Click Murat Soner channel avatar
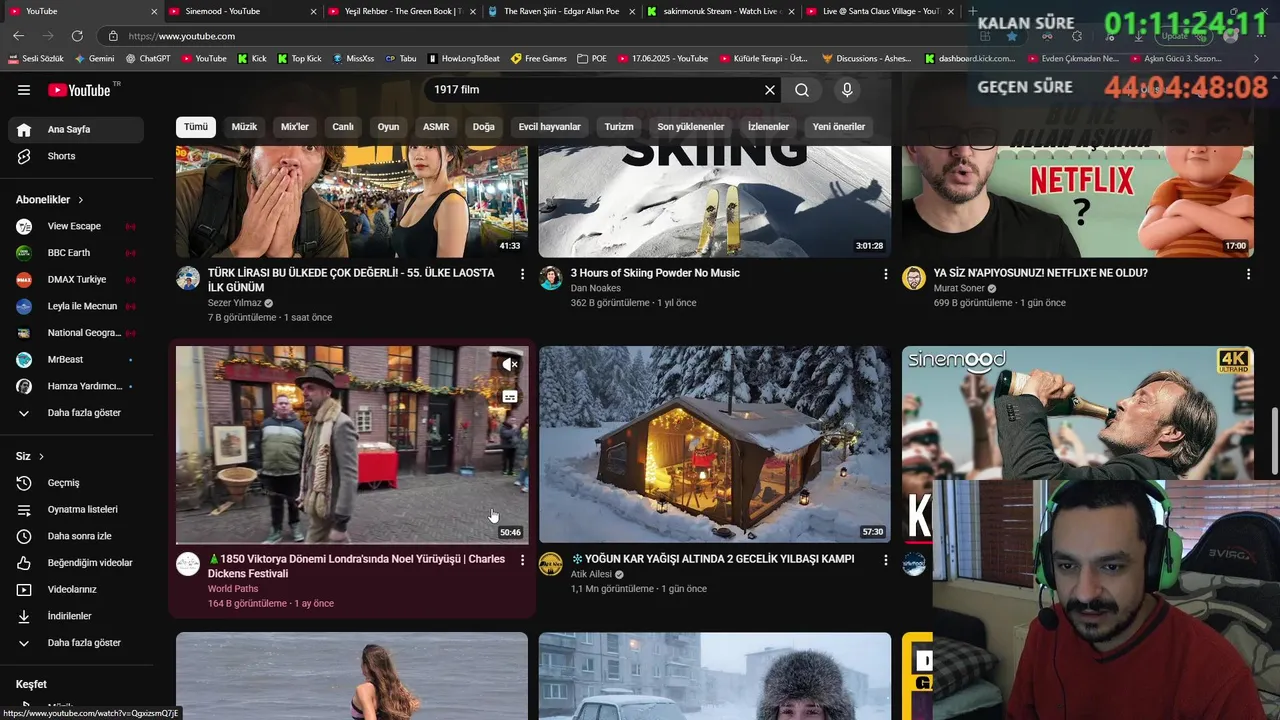This screenshot has height=720, width=1280. 914,278
